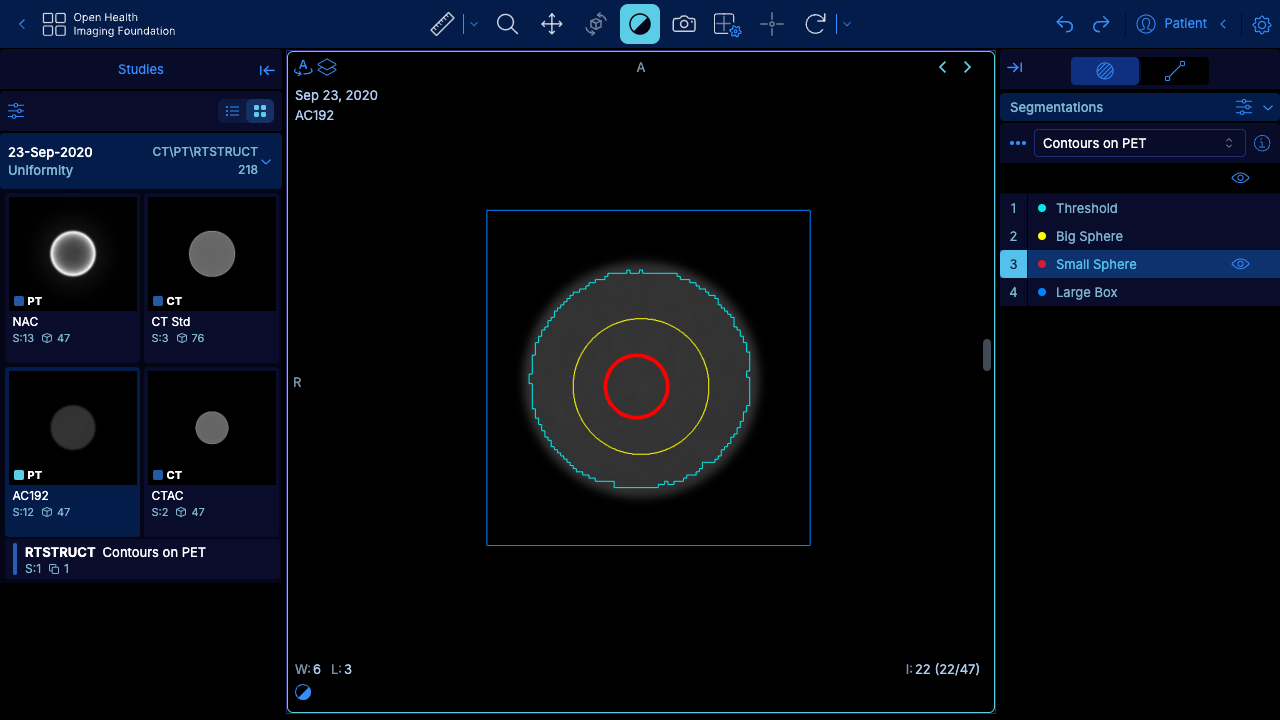
Task: Switch to the measurements panel tab
Action: tap(1175, 71)
